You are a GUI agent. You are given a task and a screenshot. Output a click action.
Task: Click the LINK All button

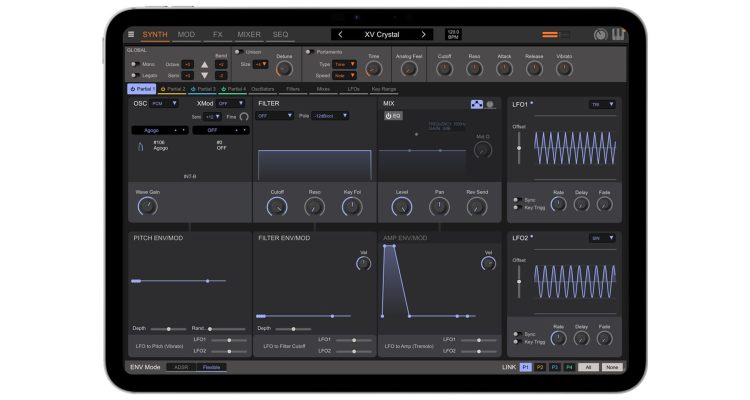point(588,367)
